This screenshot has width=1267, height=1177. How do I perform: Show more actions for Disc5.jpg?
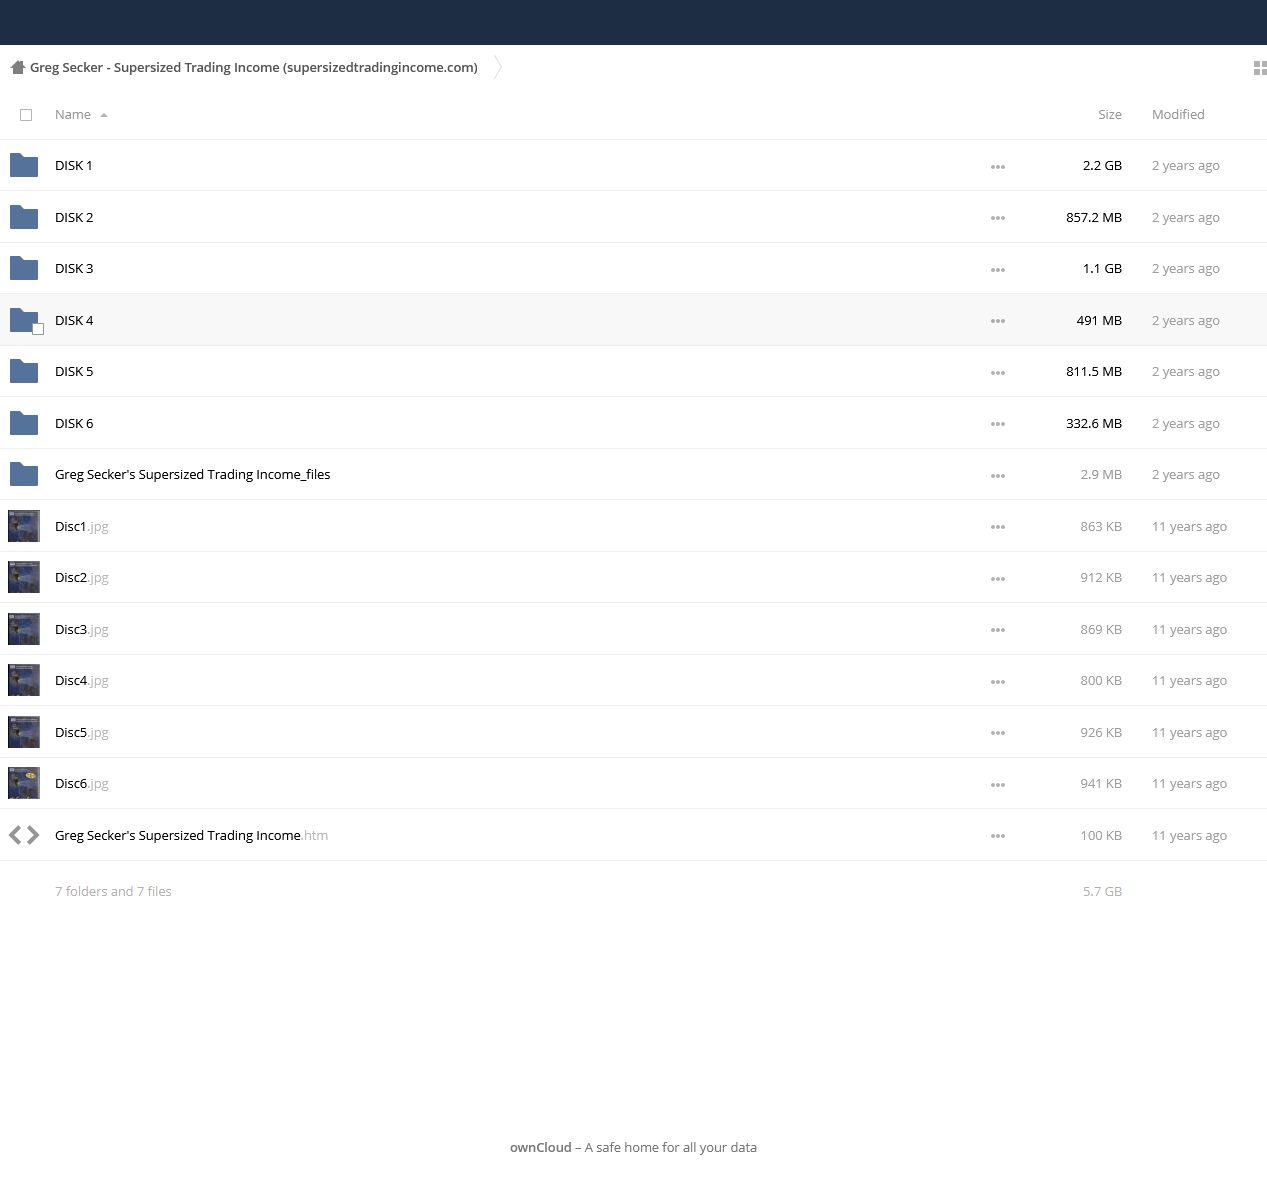pyautogui.click(x=998, y=733)
